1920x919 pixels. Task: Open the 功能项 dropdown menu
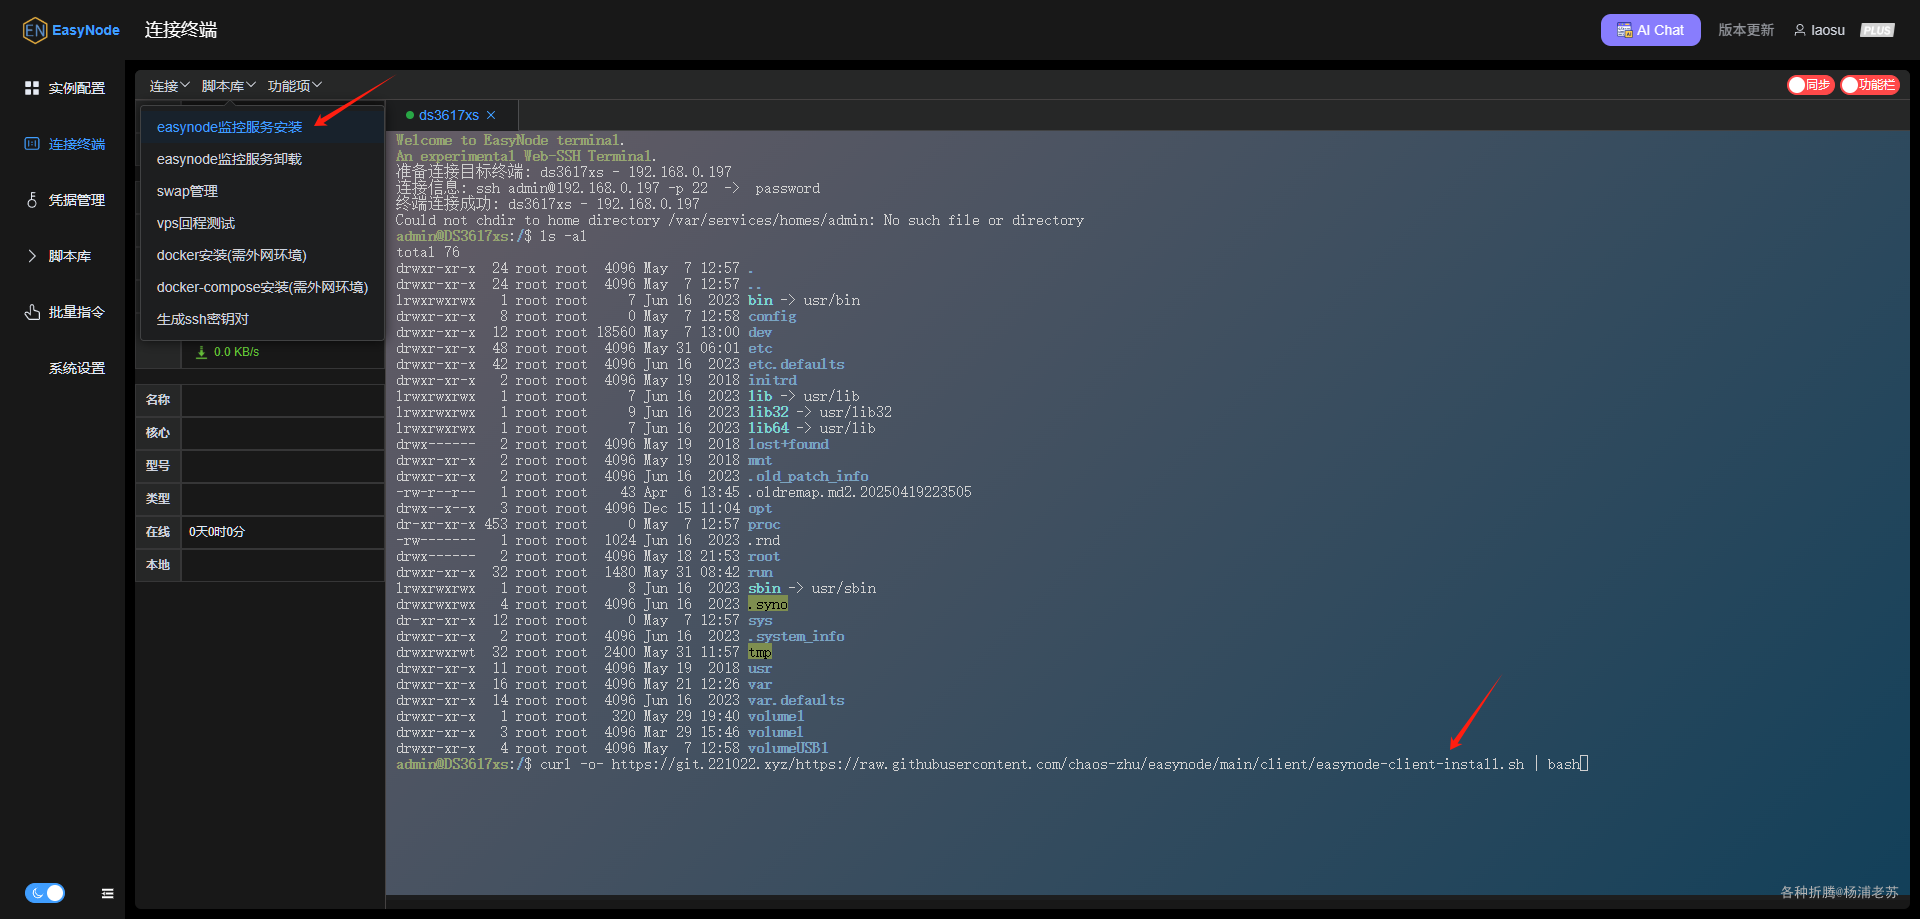click(295, 86)
